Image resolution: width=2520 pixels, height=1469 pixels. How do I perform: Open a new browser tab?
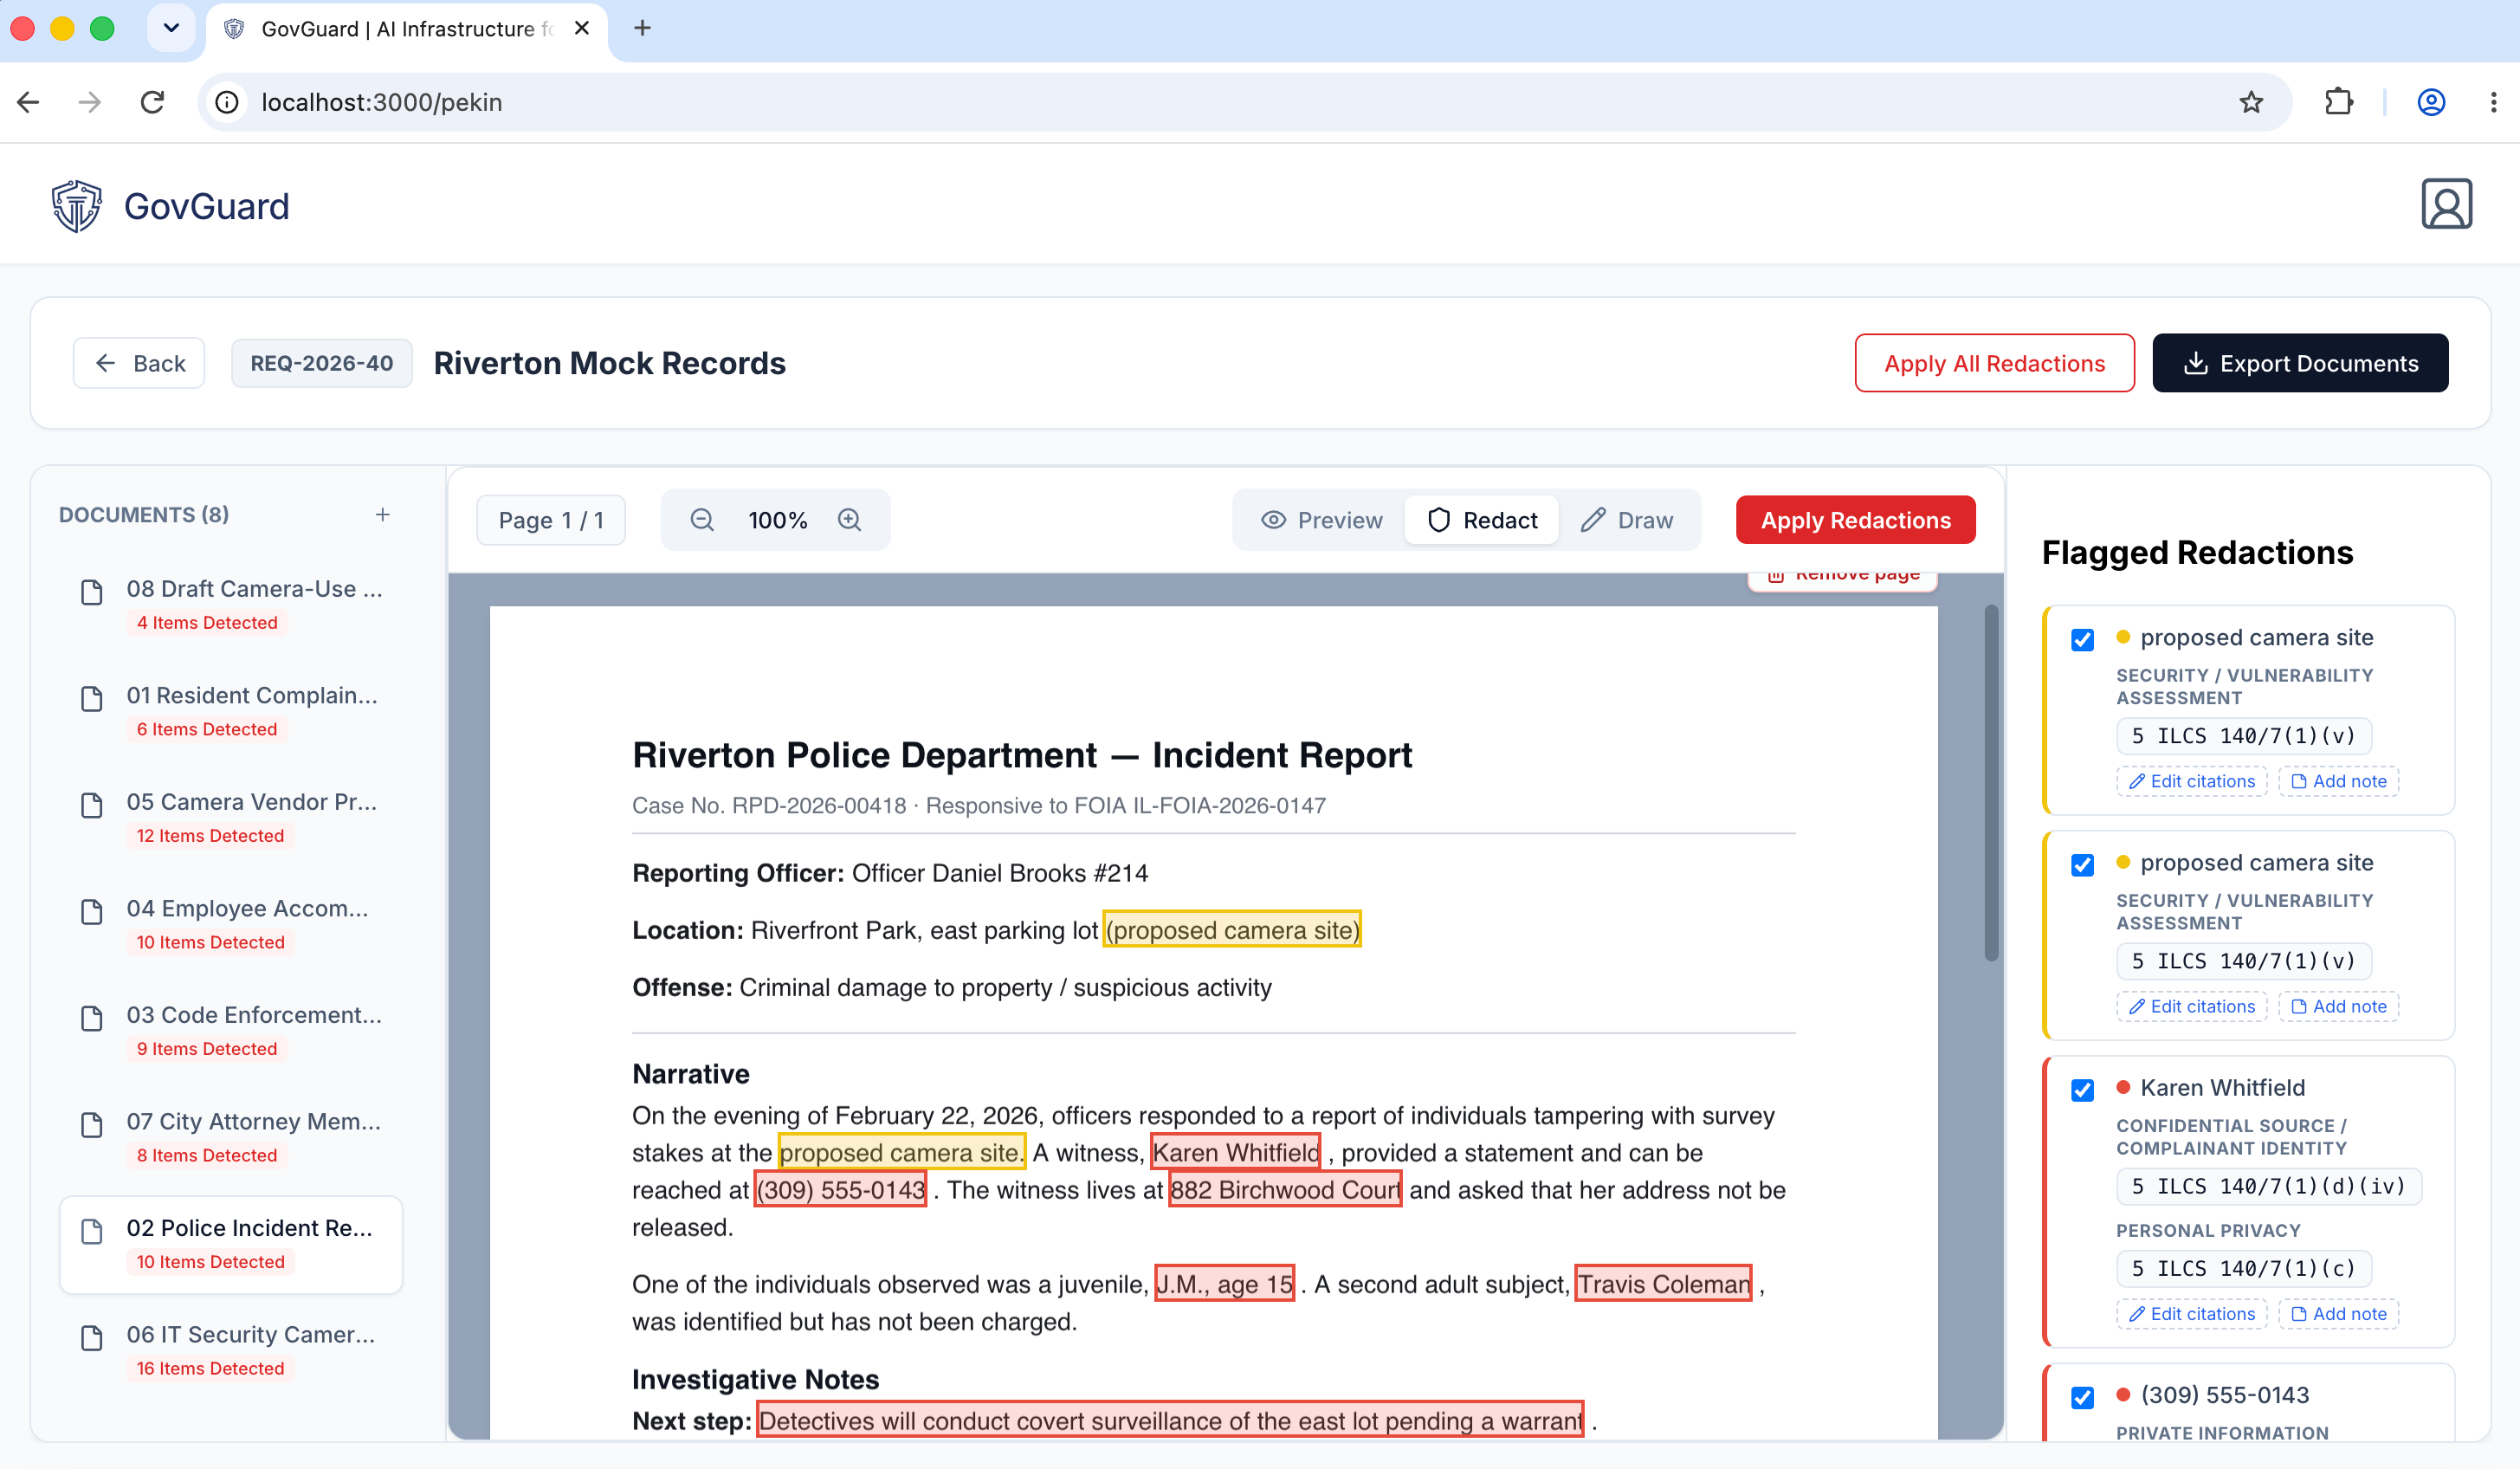[x=642, y=28]
